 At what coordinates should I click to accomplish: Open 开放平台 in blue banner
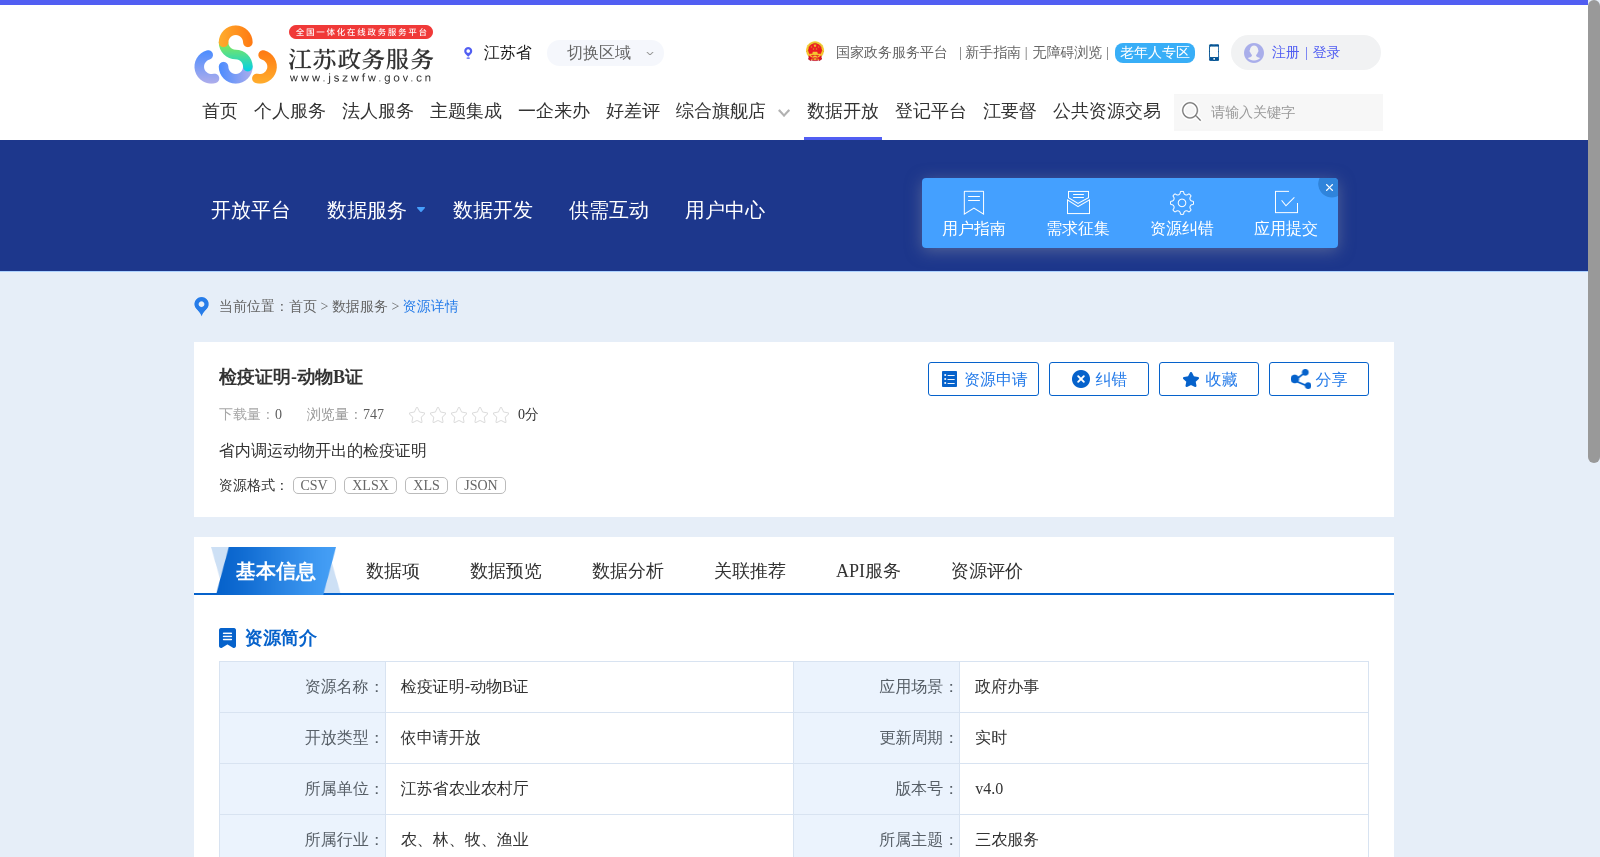(251, 210)
